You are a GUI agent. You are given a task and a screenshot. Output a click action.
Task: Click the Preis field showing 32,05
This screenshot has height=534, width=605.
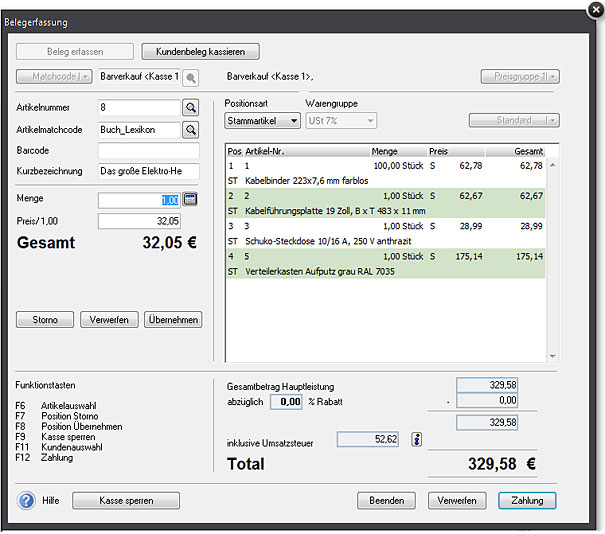139,221
